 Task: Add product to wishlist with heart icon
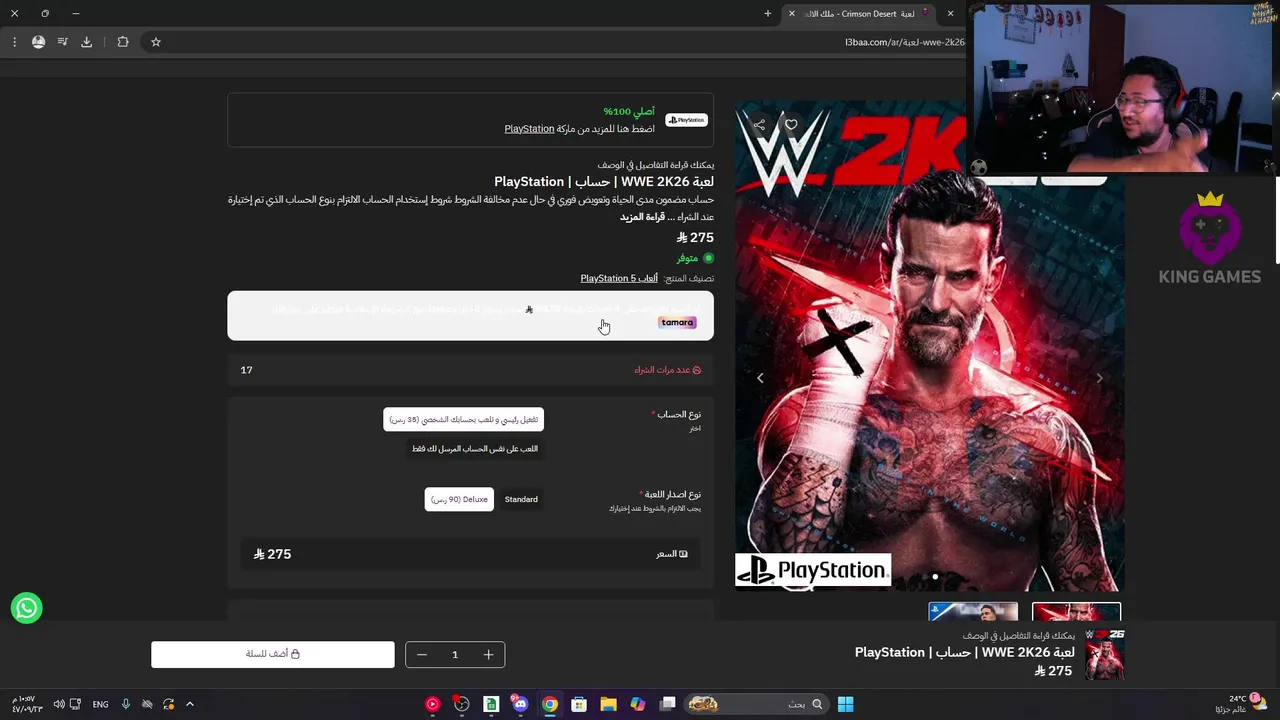791,125
